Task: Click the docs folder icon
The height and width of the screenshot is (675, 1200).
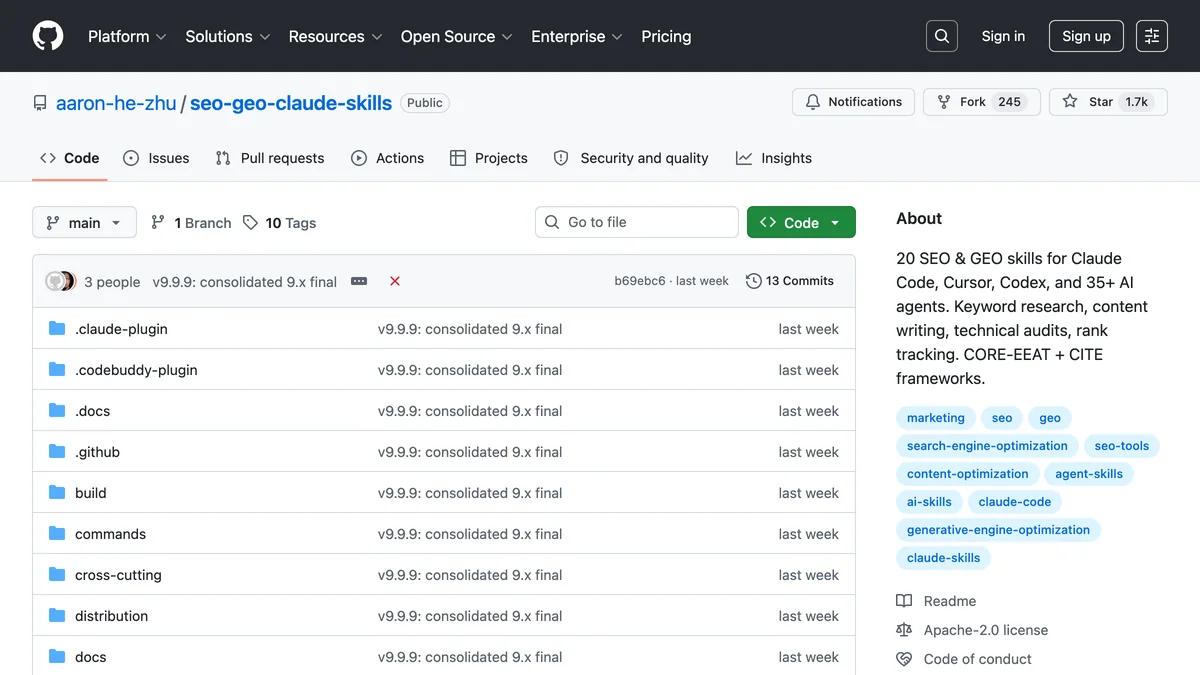Action: (x=57, y=657)
